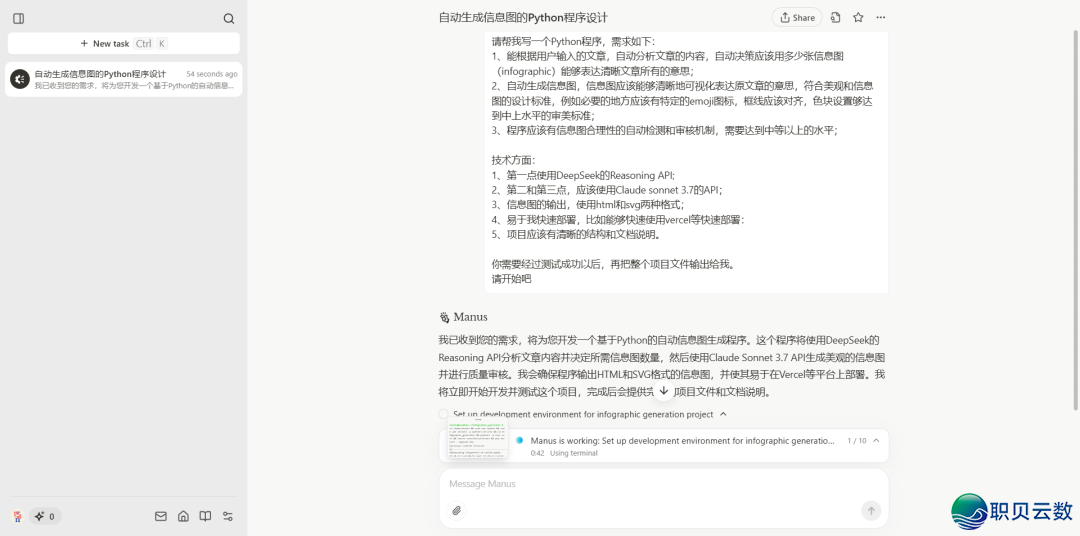Favorite the task with star icon
This screenshot has width=1080, height=536.
(x=858, y=18)
